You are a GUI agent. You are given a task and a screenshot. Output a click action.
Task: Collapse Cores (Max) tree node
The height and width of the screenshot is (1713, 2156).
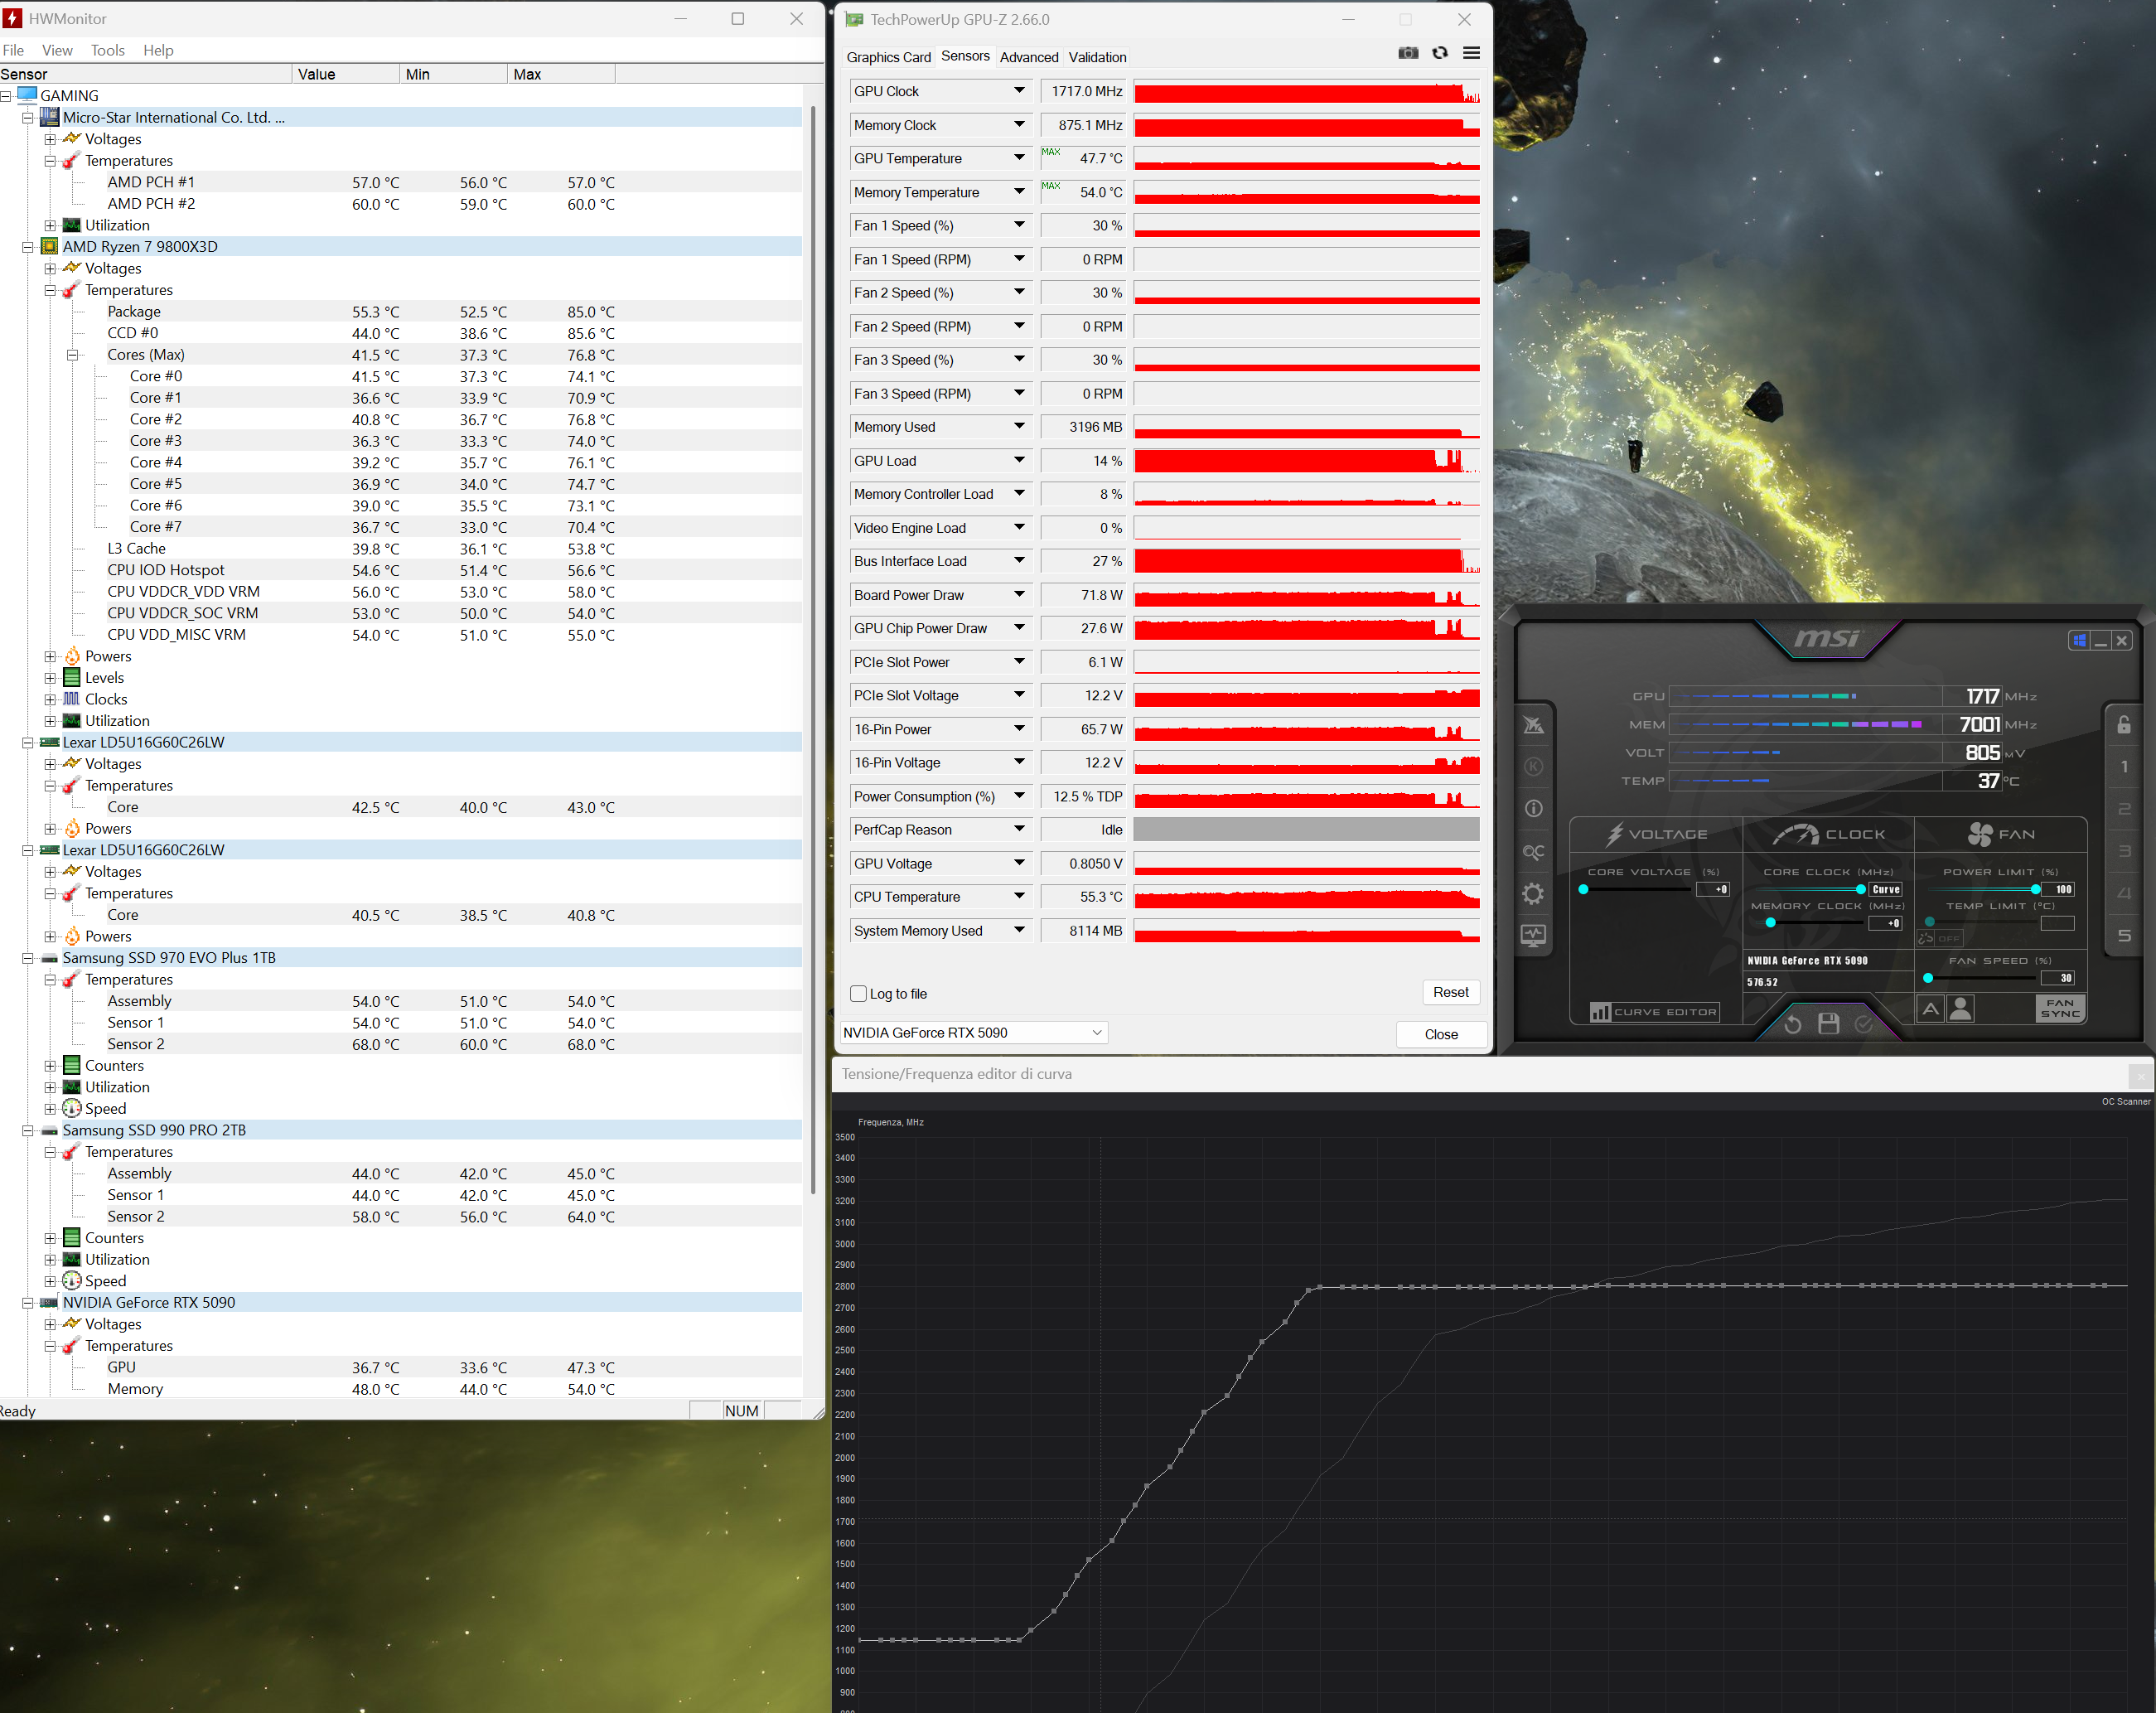[x=72, y=355]
